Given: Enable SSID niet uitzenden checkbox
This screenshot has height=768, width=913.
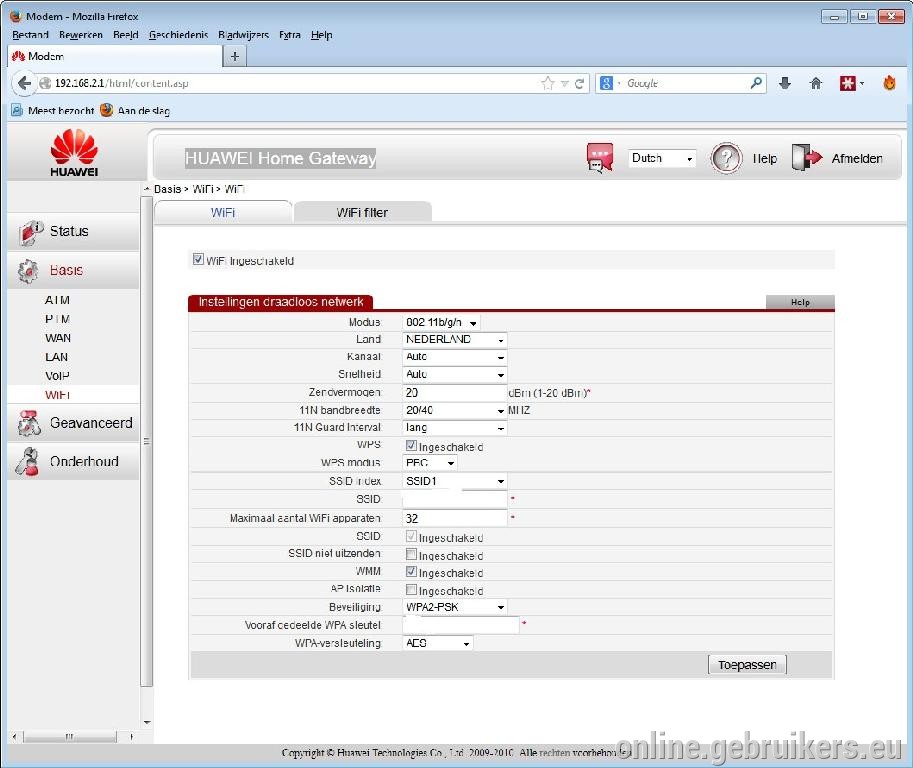Looking at the screenshot, I should tap(411, 554).
